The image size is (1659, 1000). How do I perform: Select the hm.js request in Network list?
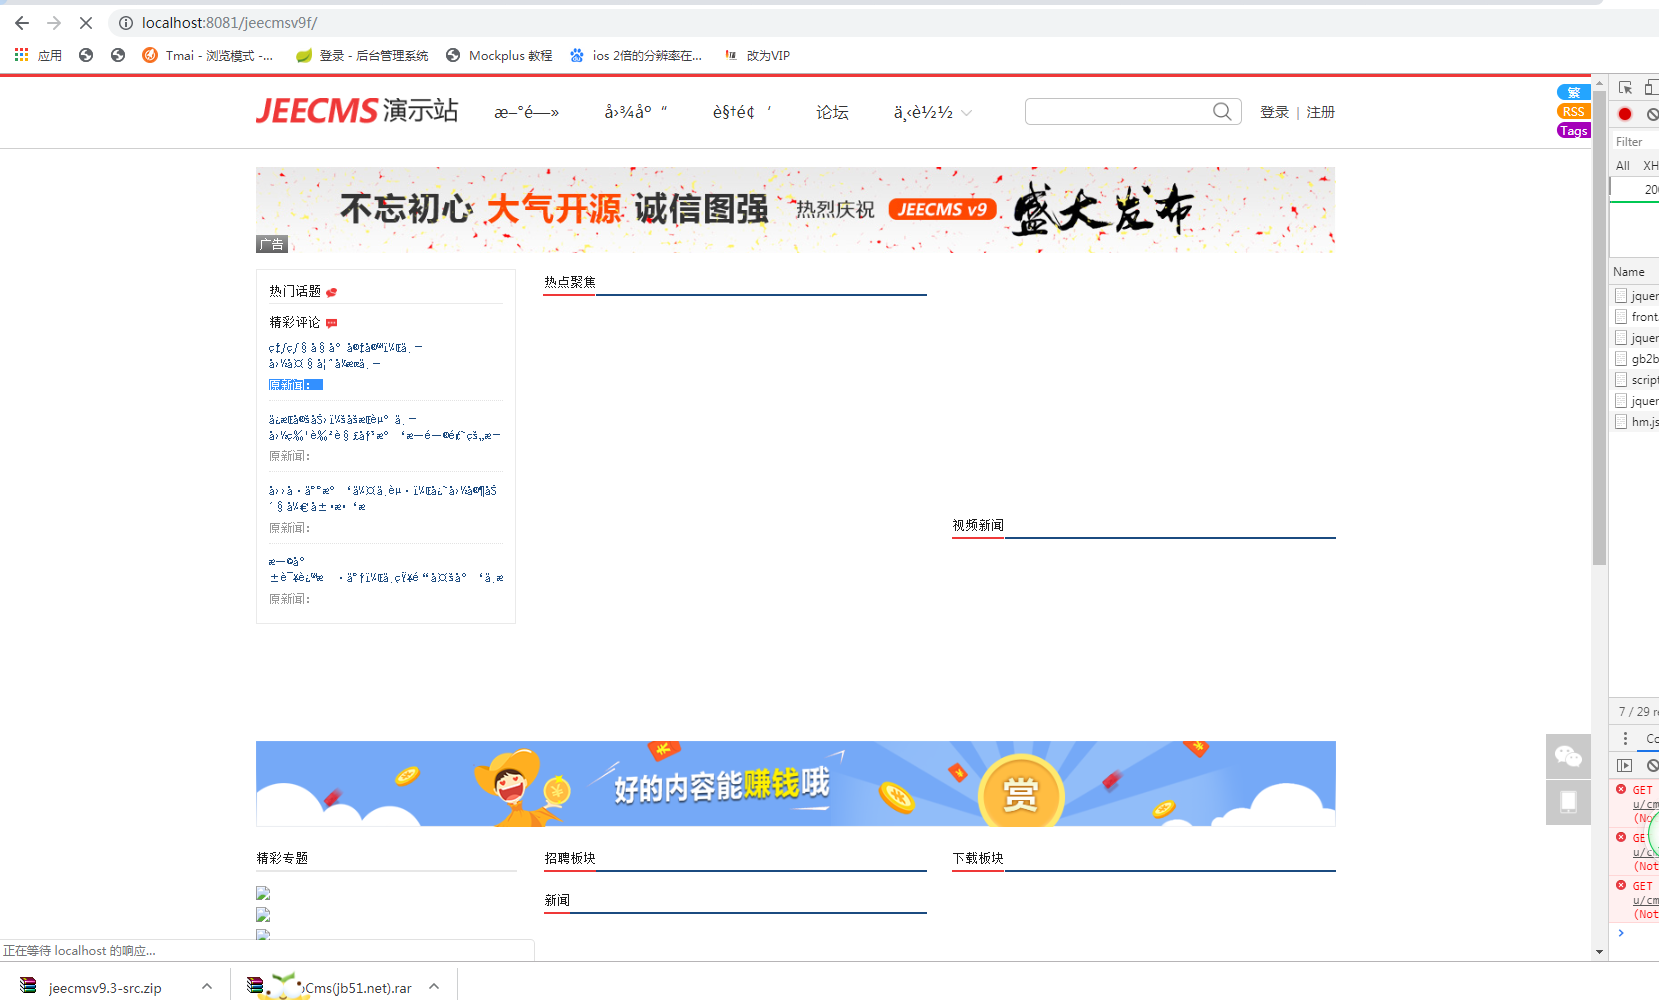click(x=1636, y=422)
